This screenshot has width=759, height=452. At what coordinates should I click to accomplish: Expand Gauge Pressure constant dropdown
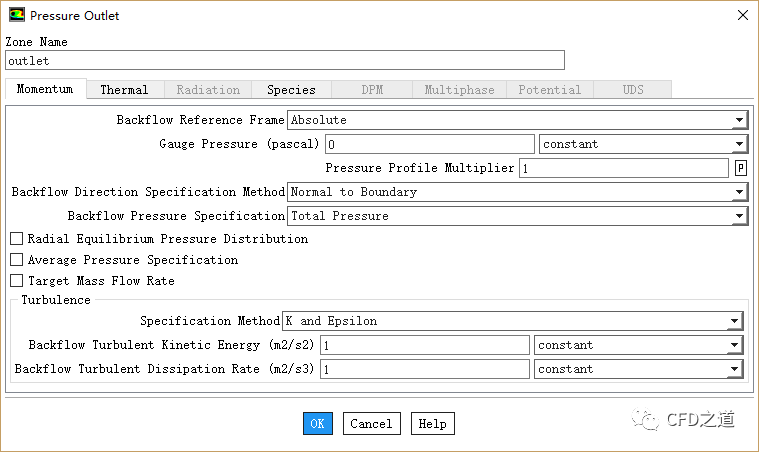tap(739, 144)
